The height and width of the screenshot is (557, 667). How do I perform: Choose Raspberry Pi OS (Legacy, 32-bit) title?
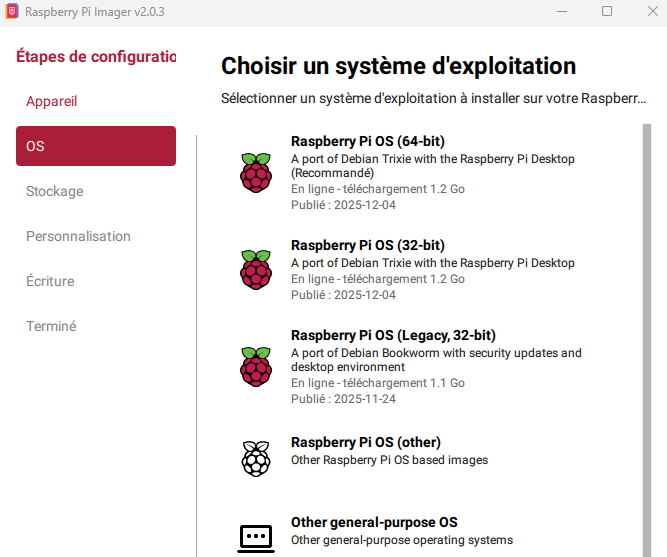(393, 335)
